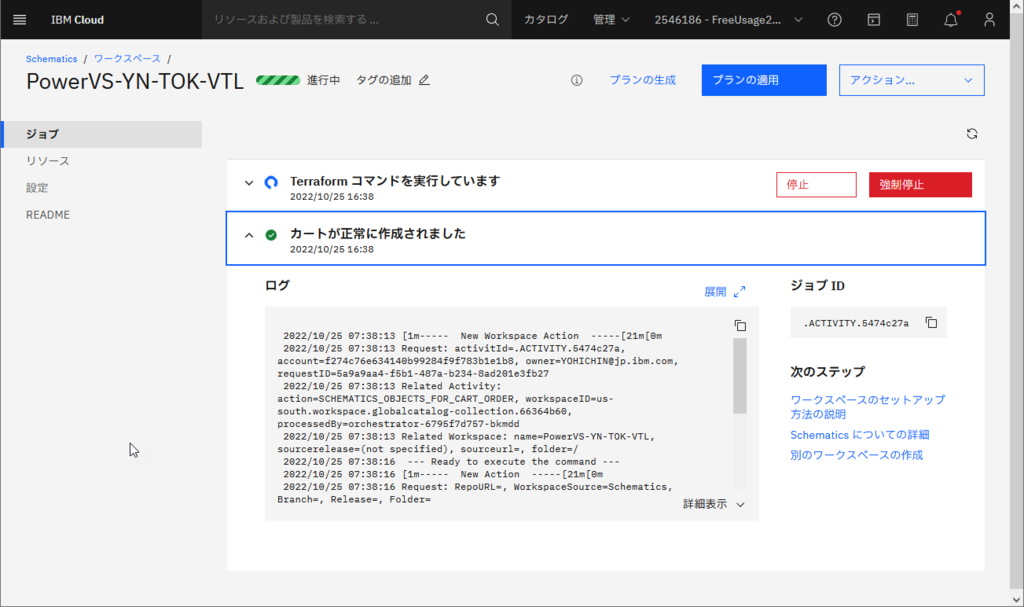Viewport: 1024px width, 607px height.
Task: Click the expand arrows icon next to 展開
Action: 739,291
